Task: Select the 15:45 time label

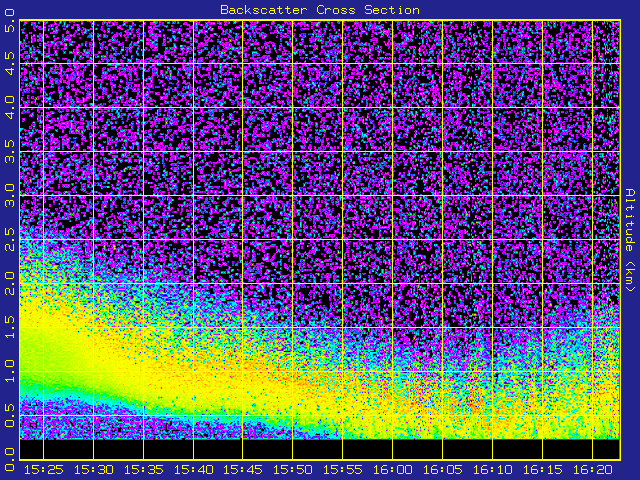Action: (x=242, y=470)
